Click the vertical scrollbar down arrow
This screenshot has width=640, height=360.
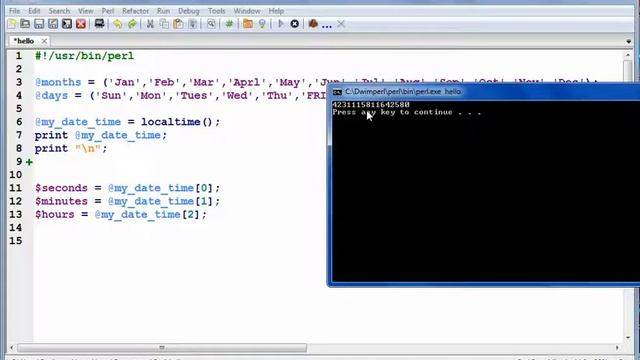tap(628, 338)
